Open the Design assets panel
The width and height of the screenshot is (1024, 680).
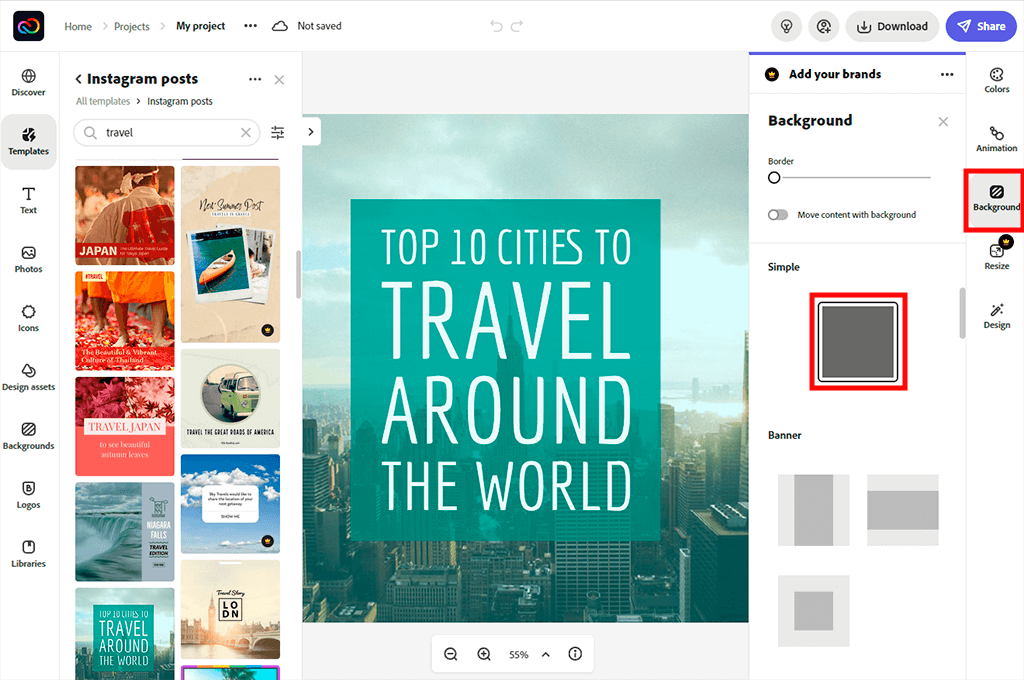28,377
